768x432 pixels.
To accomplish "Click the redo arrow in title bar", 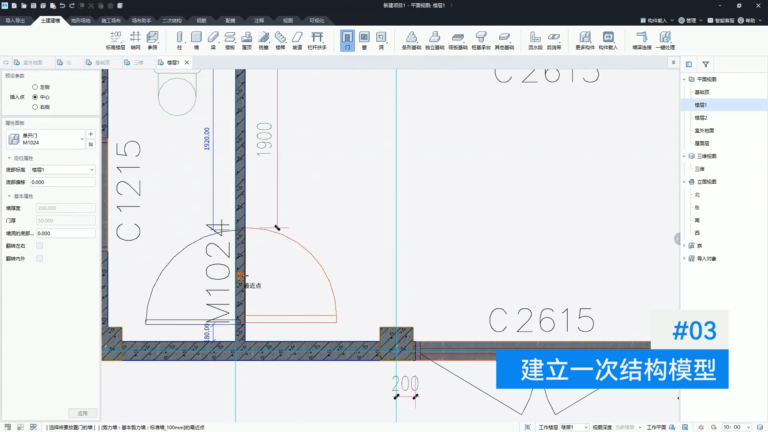I will 72,5.
